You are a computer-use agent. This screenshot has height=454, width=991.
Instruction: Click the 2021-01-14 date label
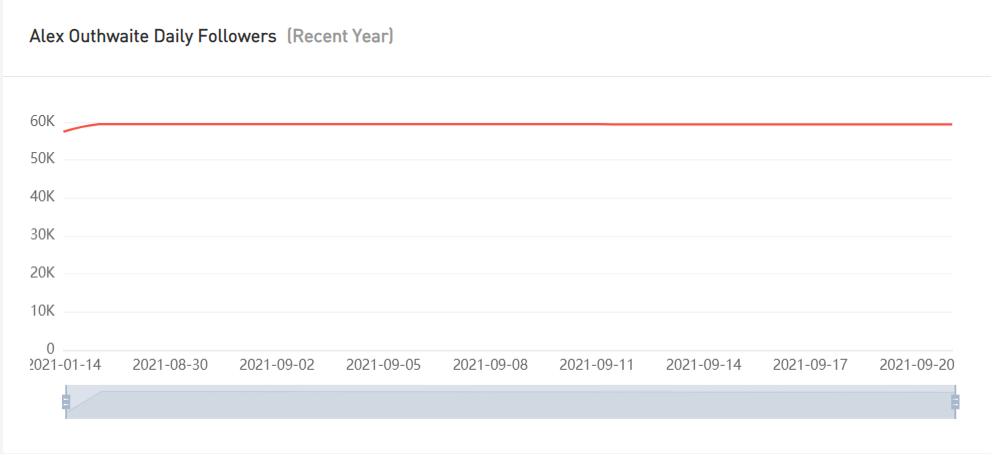pos(67,365)
